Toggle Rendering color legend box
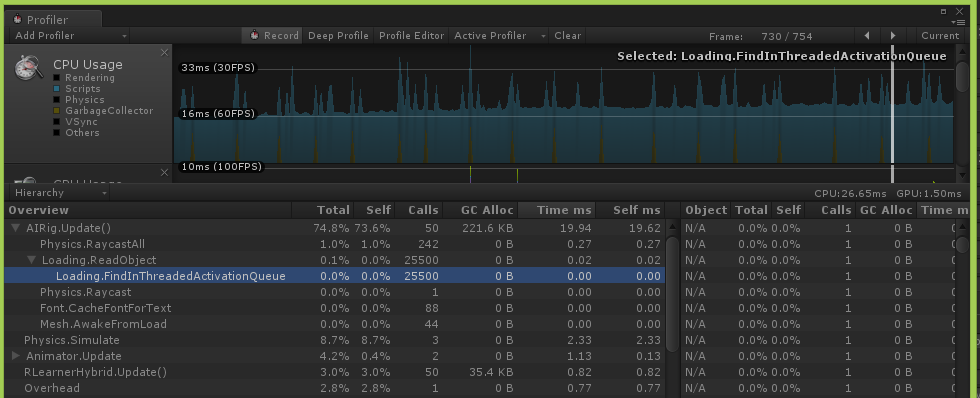 [x=56, y=78]
